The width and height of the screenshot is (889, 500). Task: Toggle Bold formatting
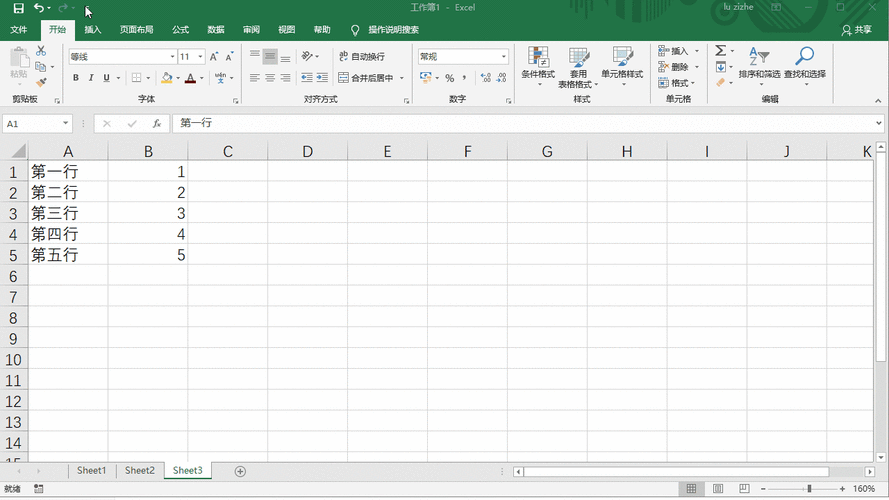[75, 78]
